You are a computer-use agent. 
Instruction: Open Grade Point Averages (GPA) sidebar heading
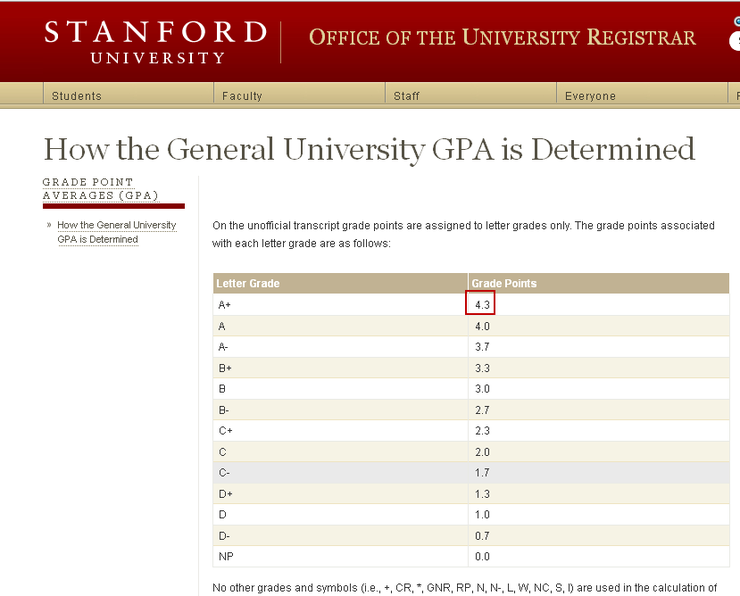[101, 189]
